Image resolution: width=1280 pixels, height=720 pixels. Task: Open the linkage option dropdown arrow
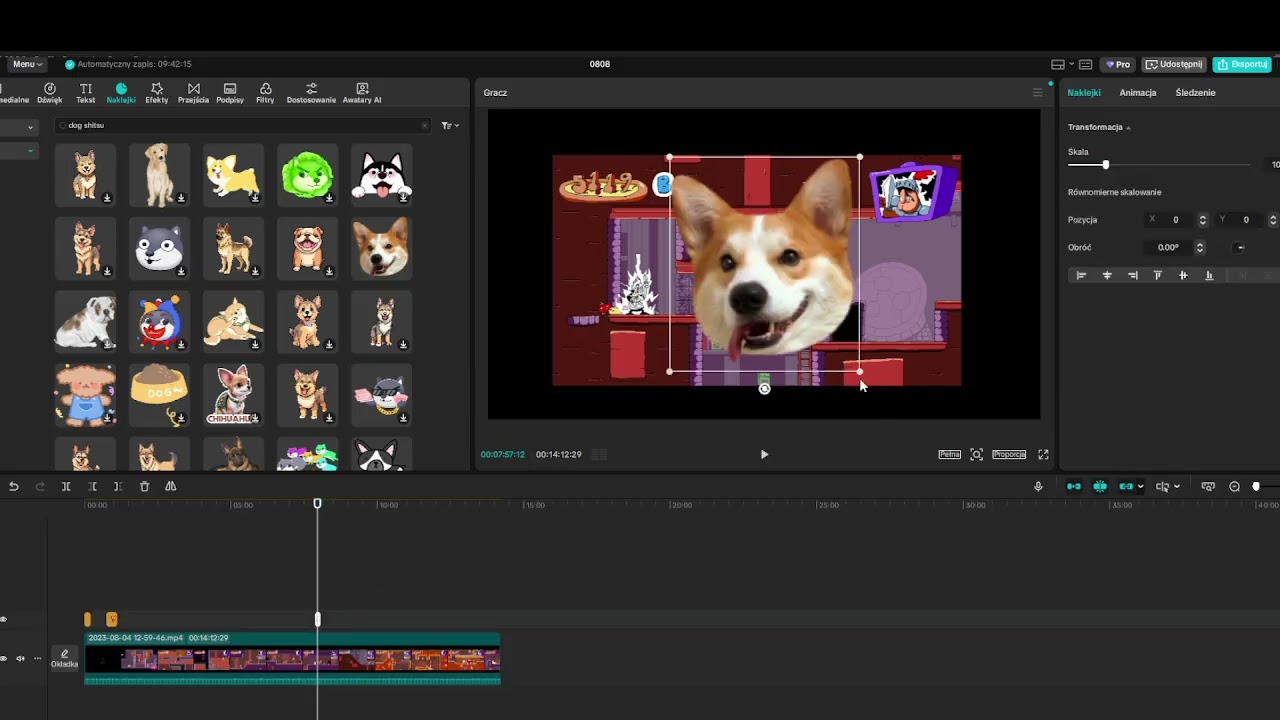[1140, 487]
